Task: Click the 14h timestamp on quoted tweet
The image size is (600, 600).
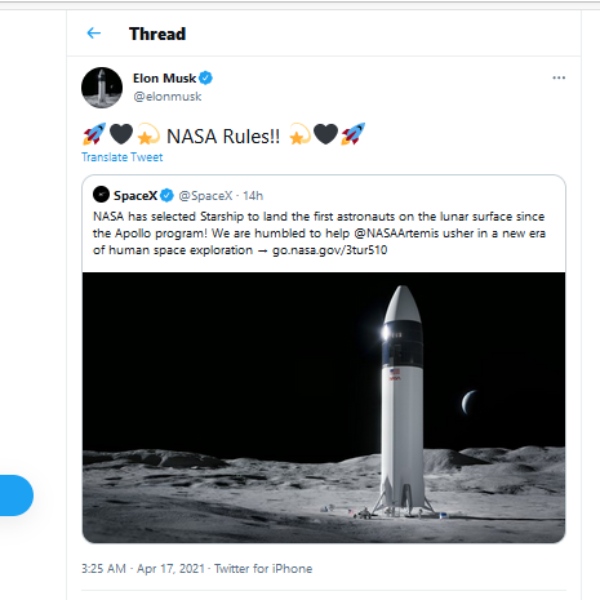Action: 253,195
